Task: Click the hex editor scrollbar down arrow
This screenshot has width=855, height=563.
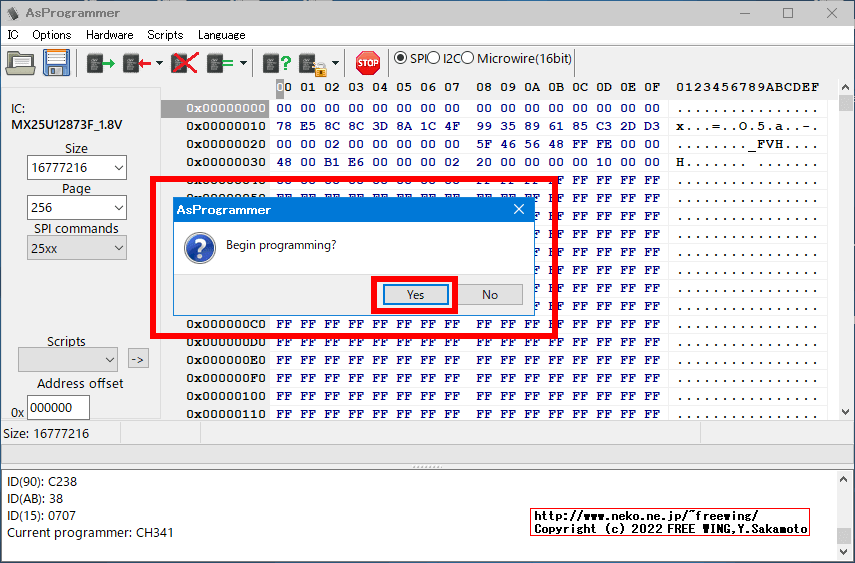Action: [846, 412]
